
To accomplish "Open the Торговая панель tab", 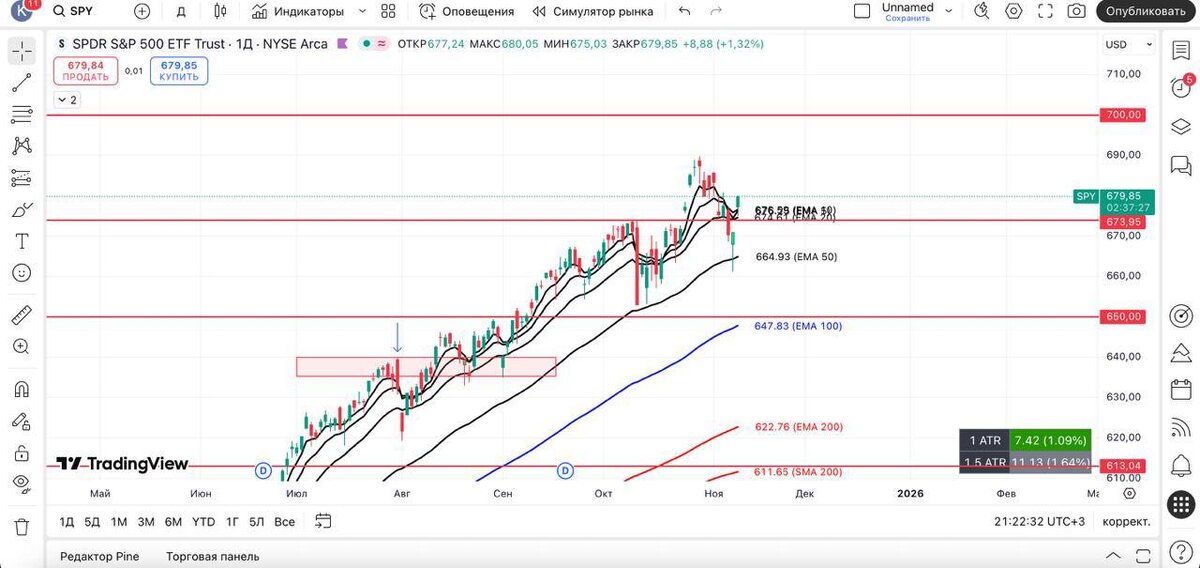I will tap(212, 556).
